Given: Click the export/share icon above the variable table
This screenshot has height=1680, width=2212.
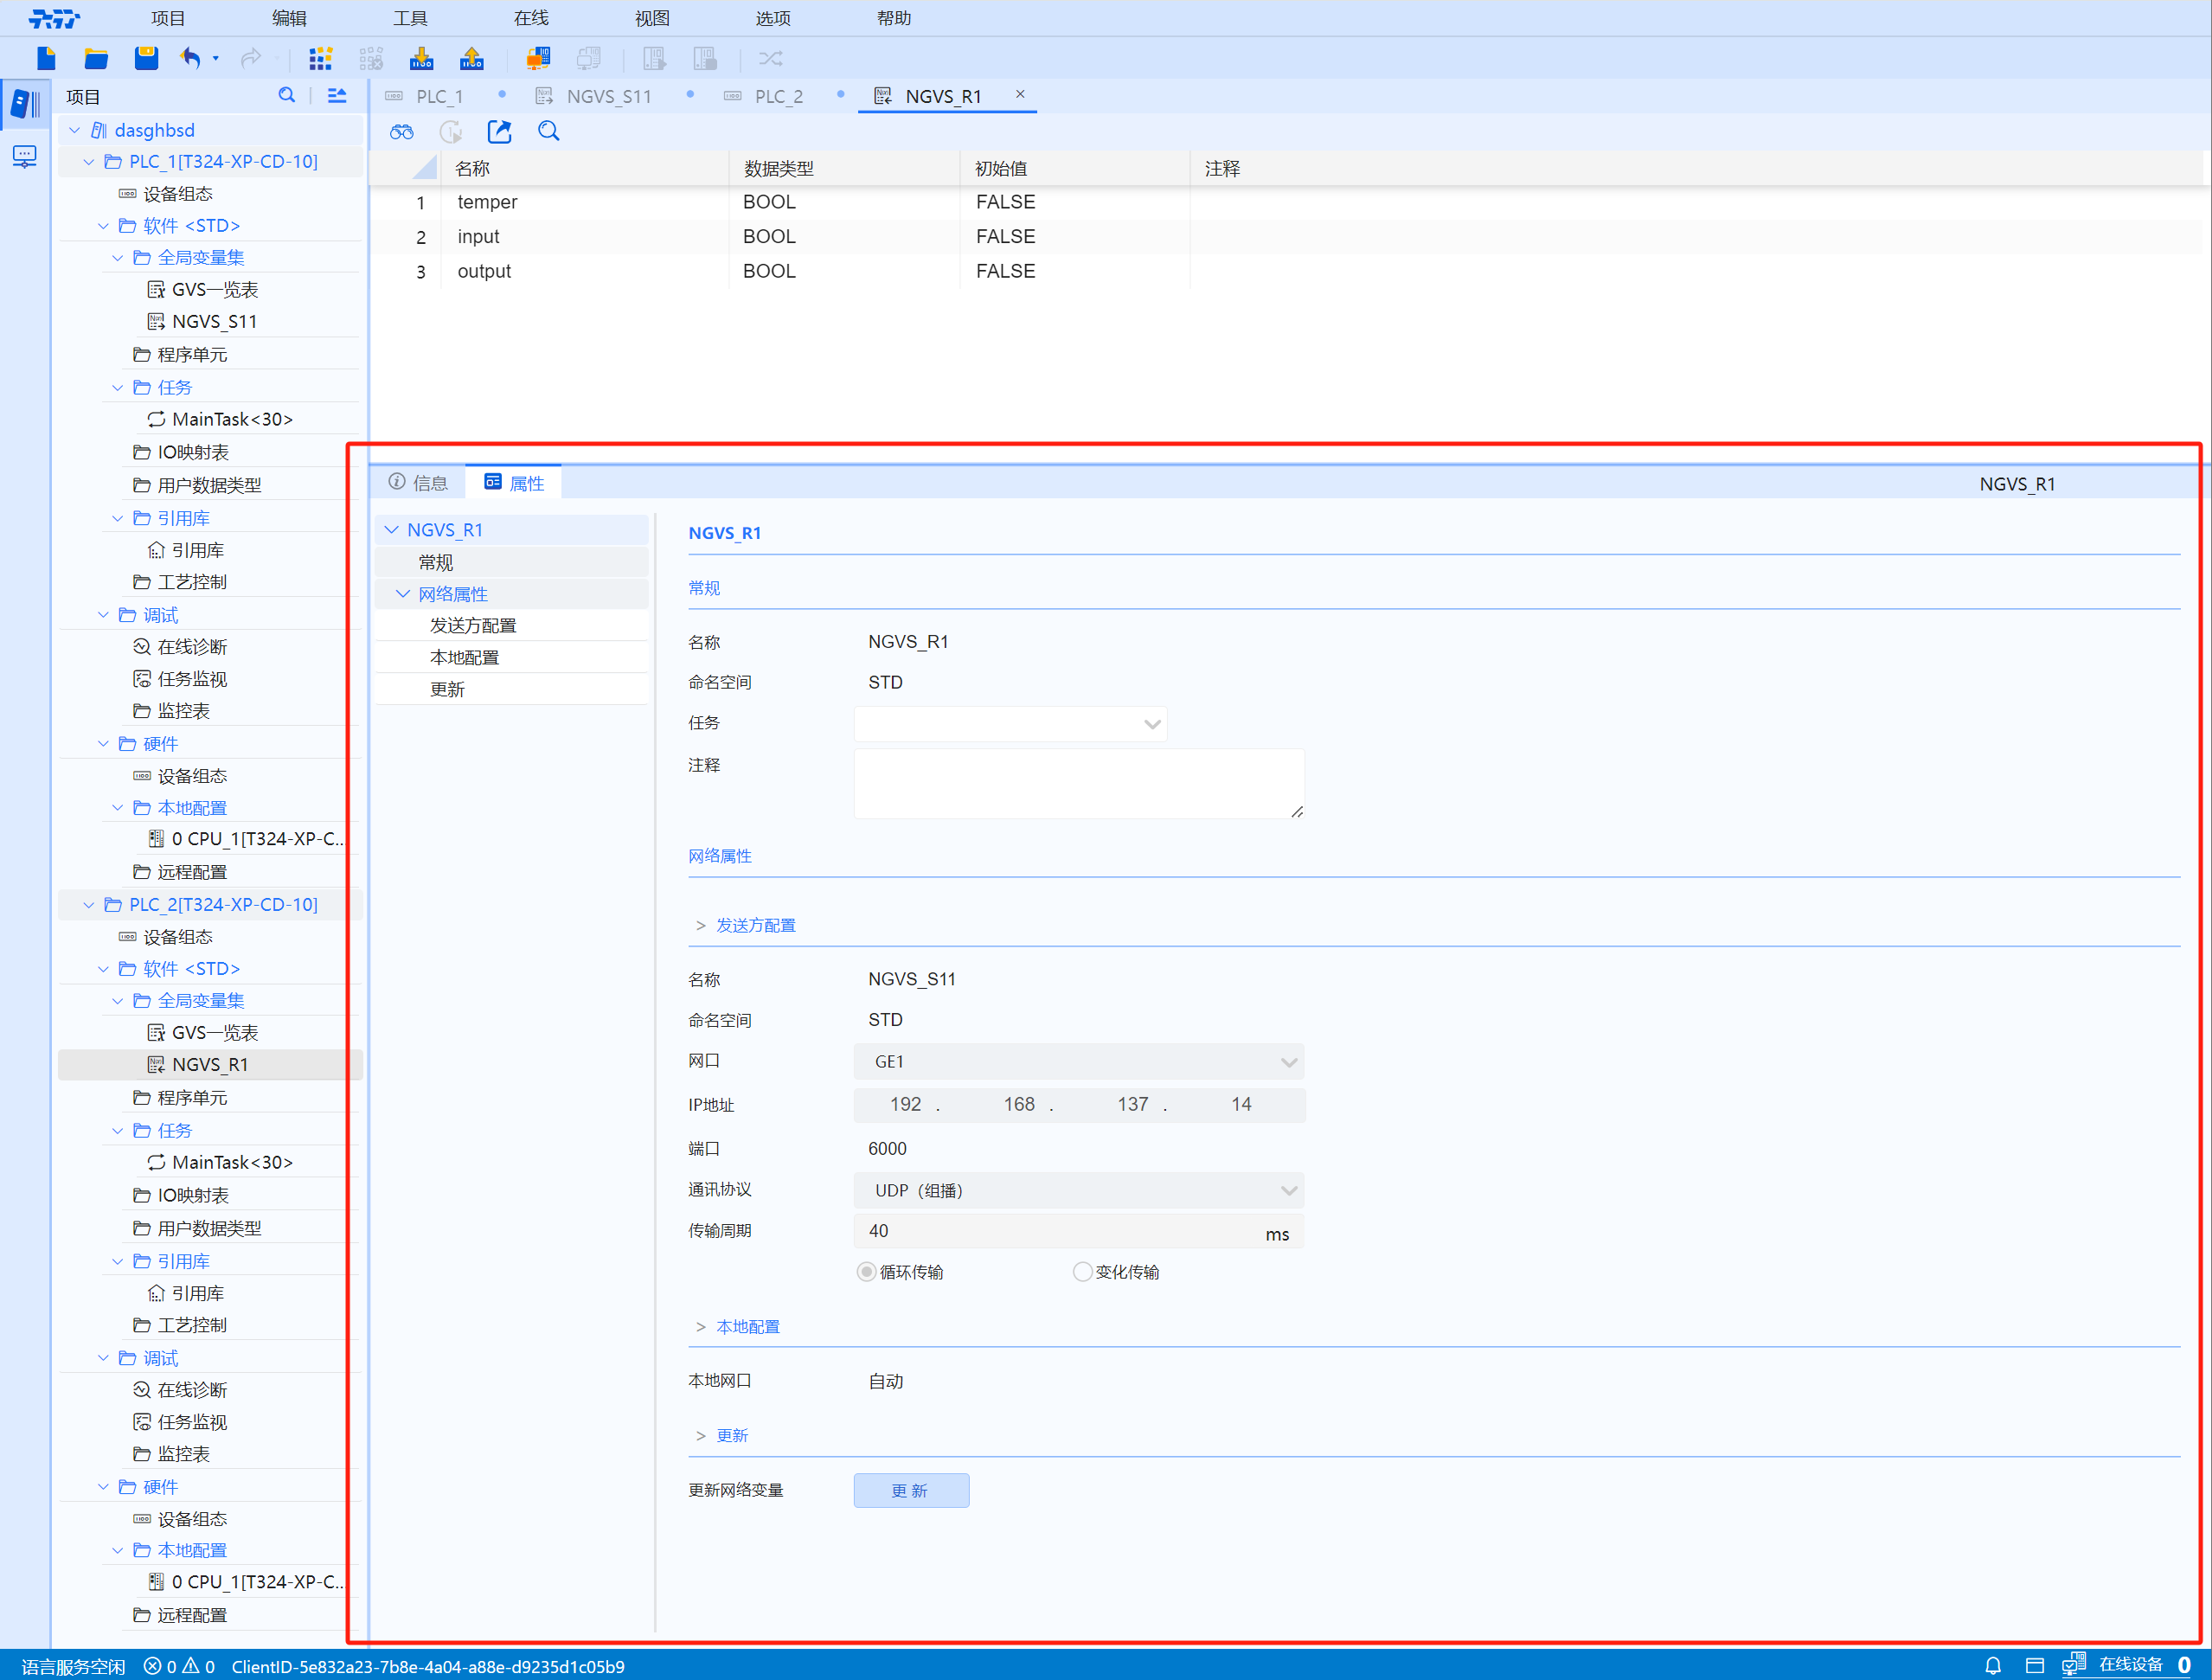Looking at the screenshot, I should click(x=499, y=131).
